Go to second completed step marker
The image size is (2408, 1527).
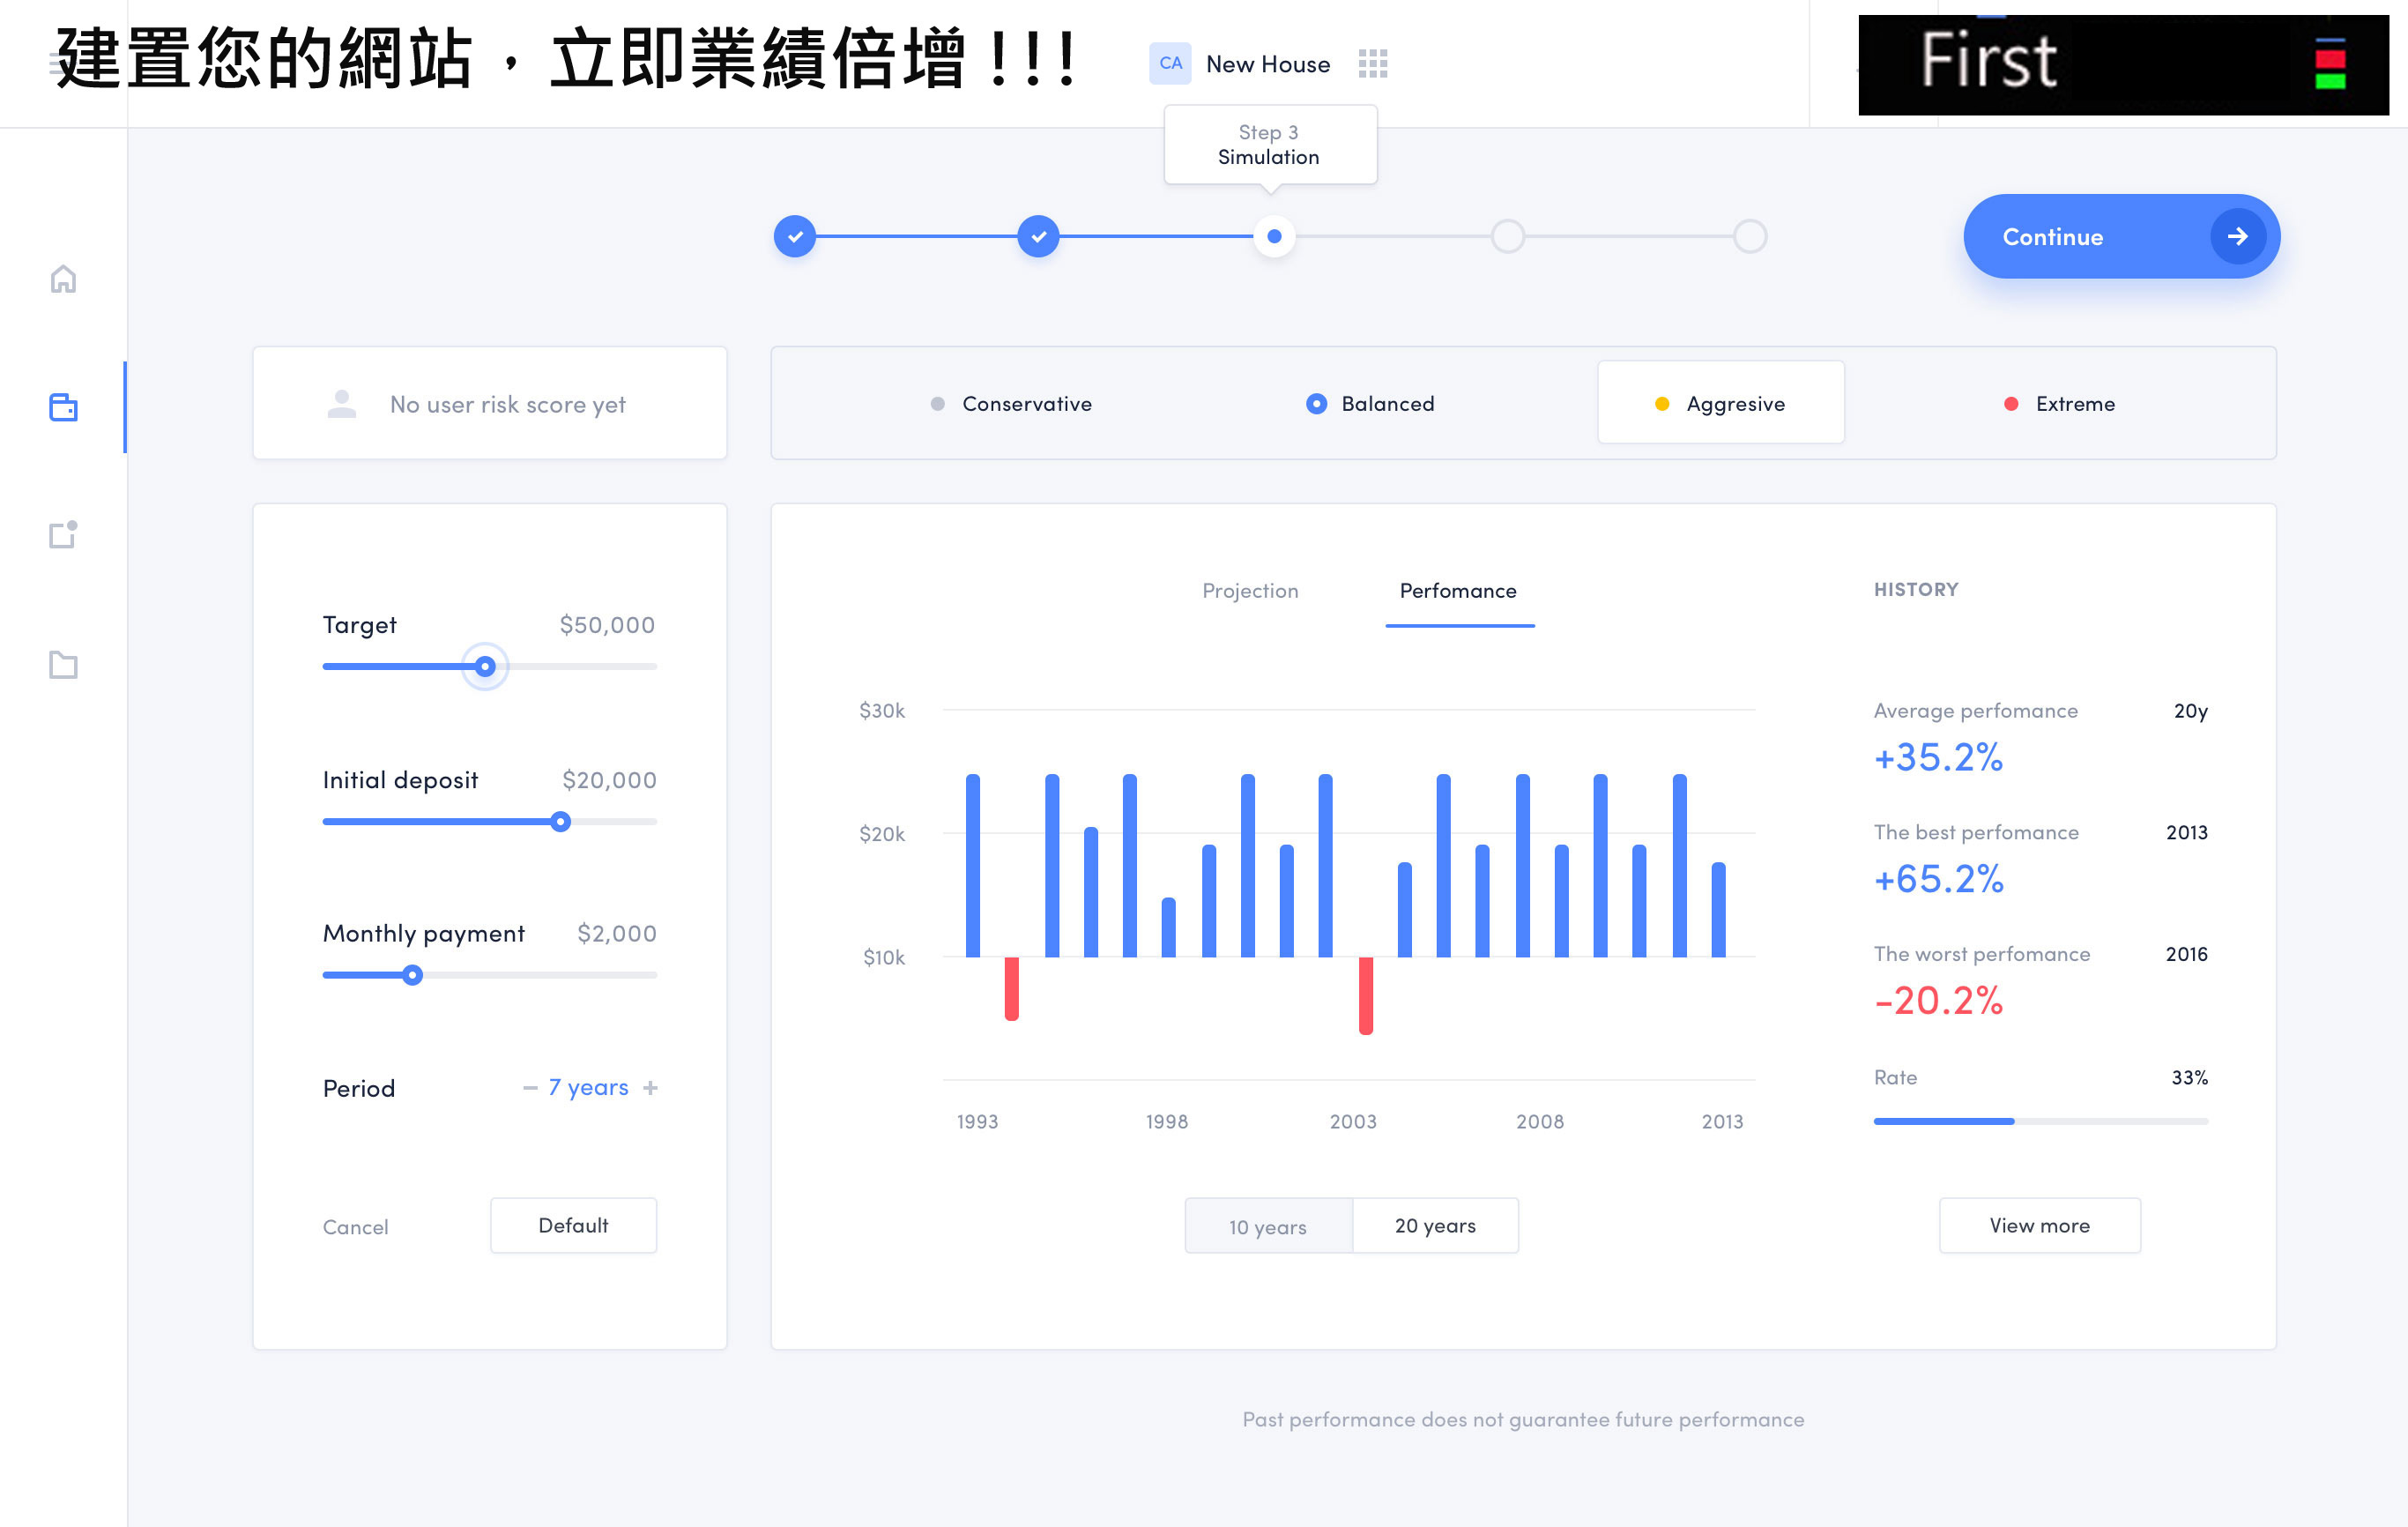[1038, 236]
